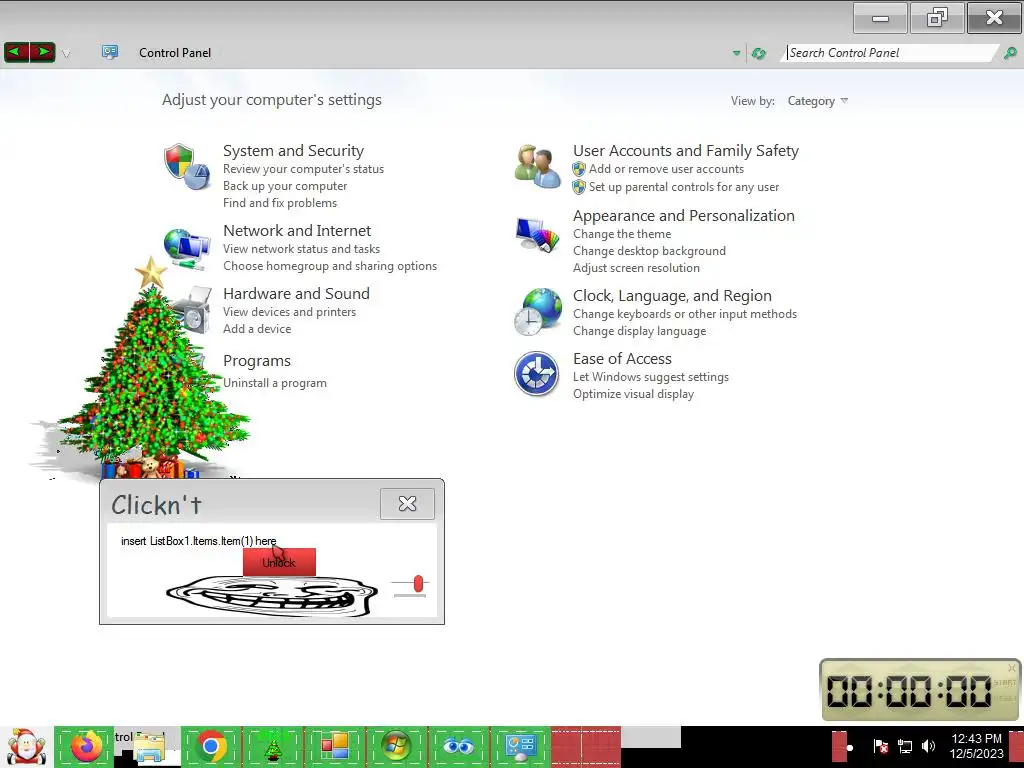This screenshot has height=768, width=1024.
Task: Click Set up parental controls for any user
Action: 684,187
